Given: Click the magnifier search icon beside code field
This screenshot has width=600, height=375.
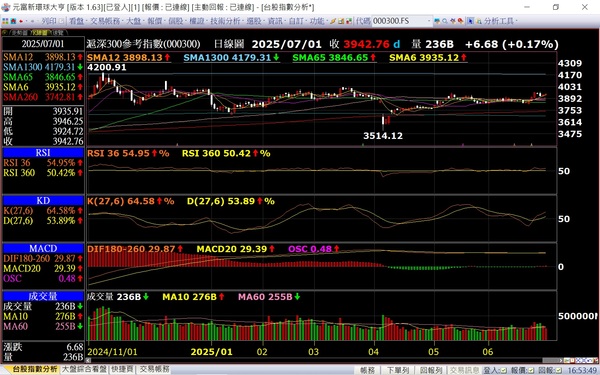Looking at the screenshot, I should tap(445, 21).
